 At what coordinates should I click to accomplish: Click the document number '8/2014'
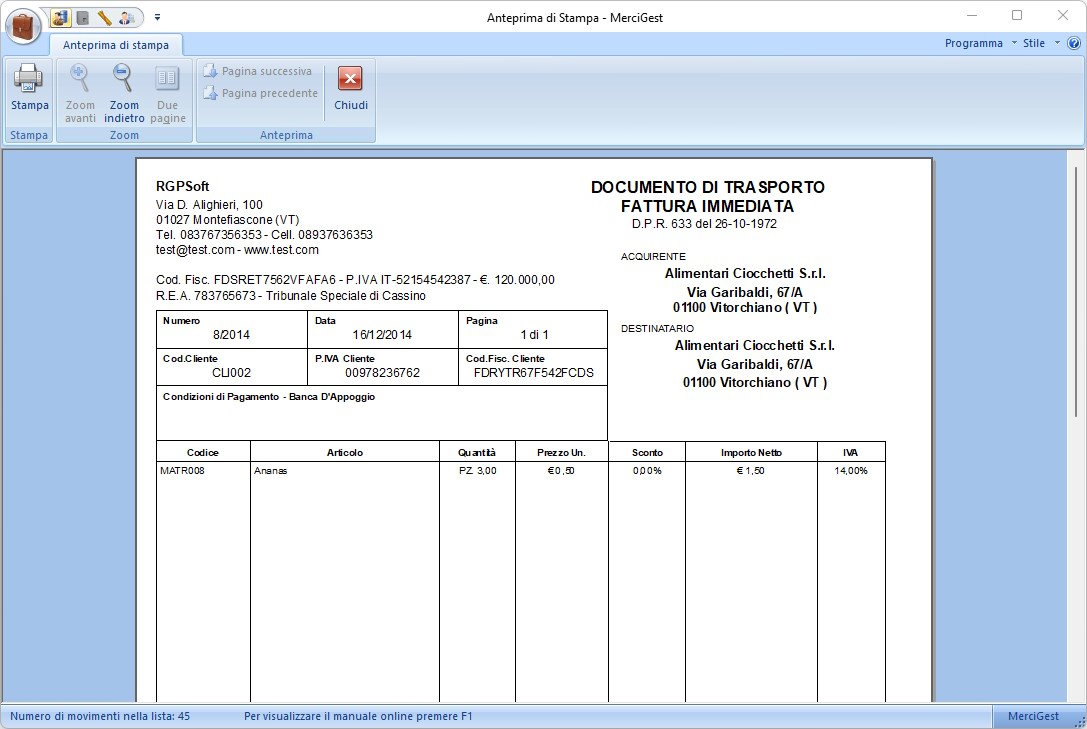[231, 335]
